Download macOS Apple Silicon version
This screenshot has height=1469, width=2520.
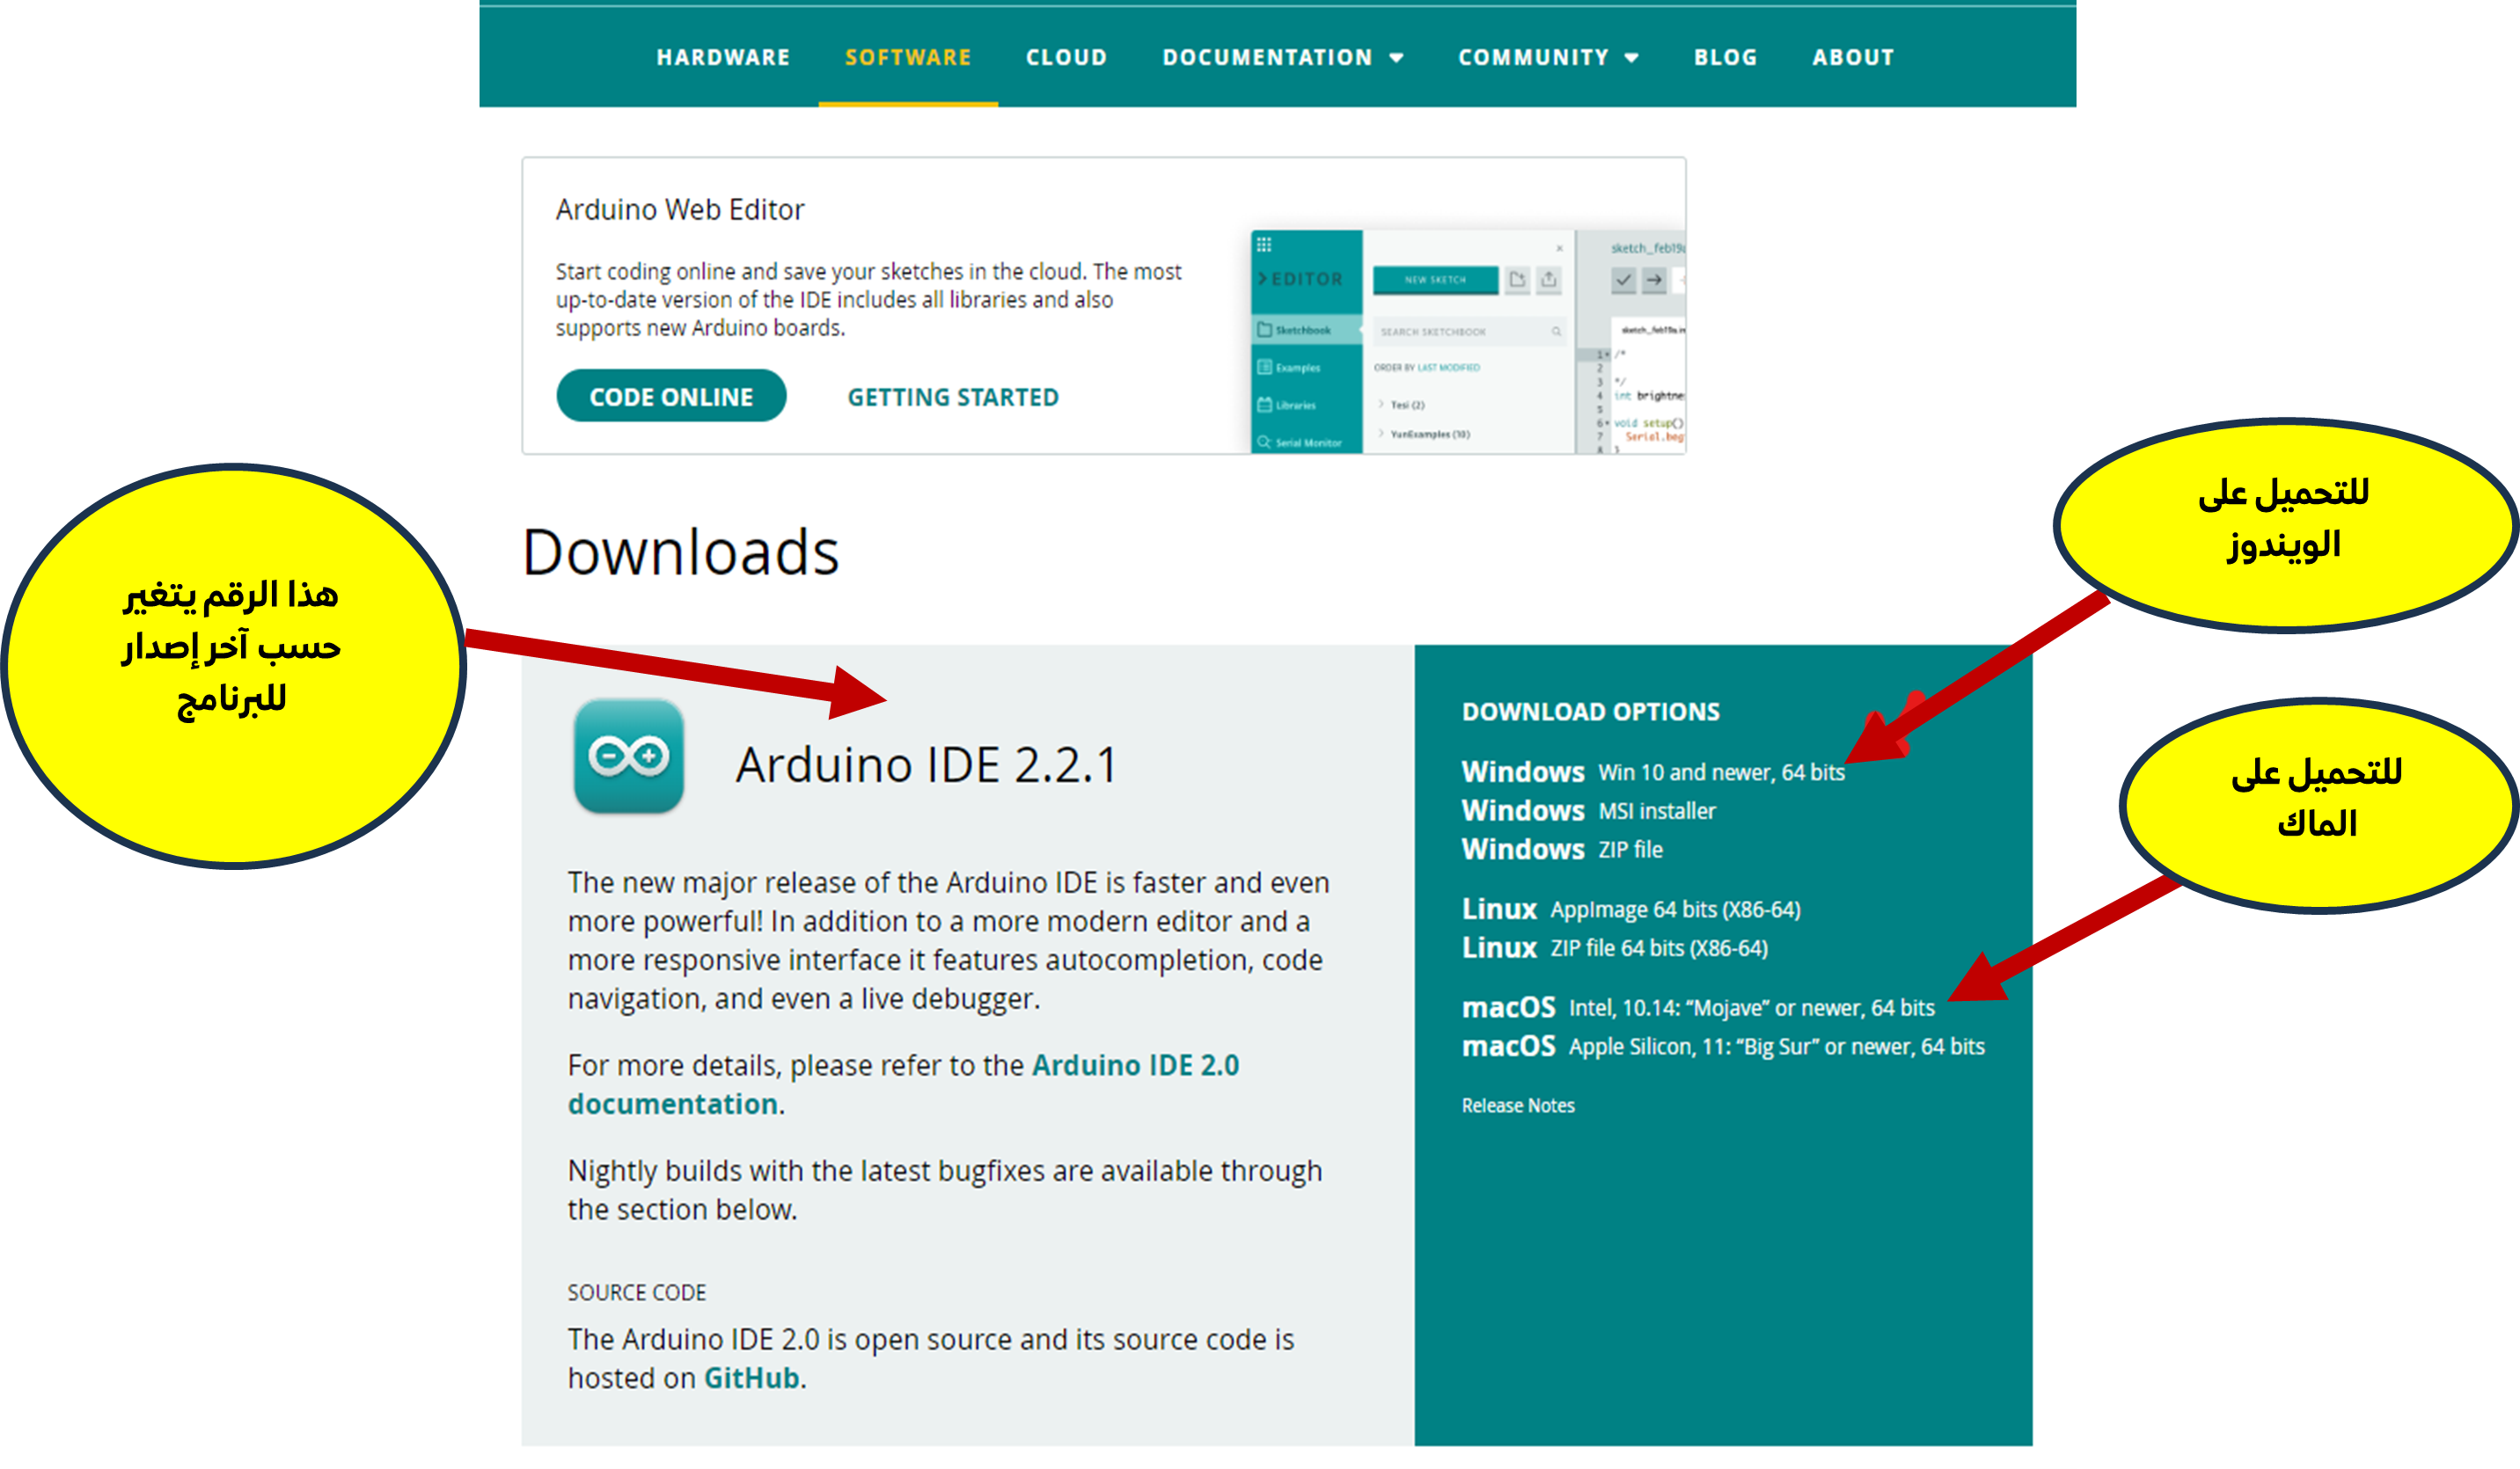(x=1722, y=1046)
